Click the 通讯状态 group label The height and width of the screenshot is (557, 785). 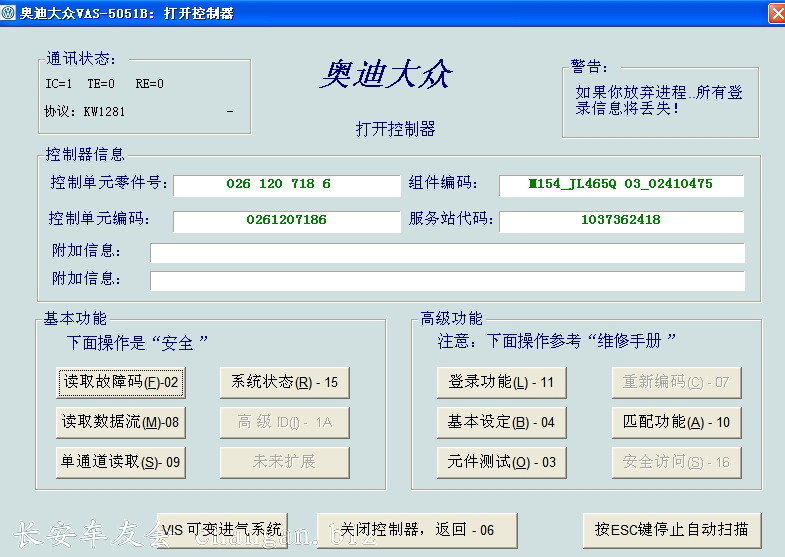tap(81, 59)
